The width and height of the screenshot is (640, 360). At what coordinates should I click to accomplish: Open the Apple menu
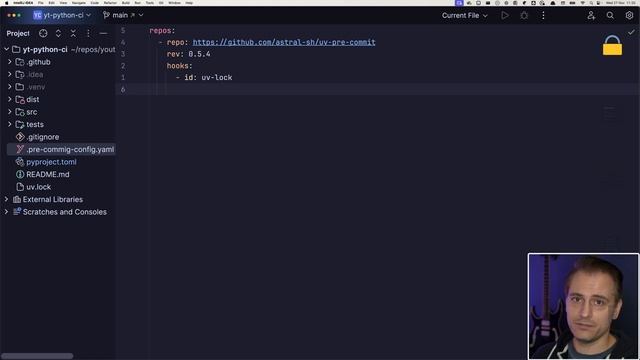click(6, 2)
